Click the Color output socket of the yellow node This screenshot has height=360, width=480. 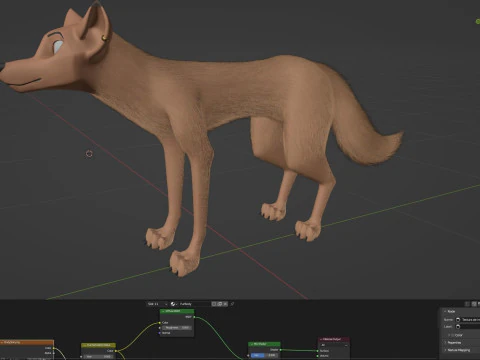point(116,351)
